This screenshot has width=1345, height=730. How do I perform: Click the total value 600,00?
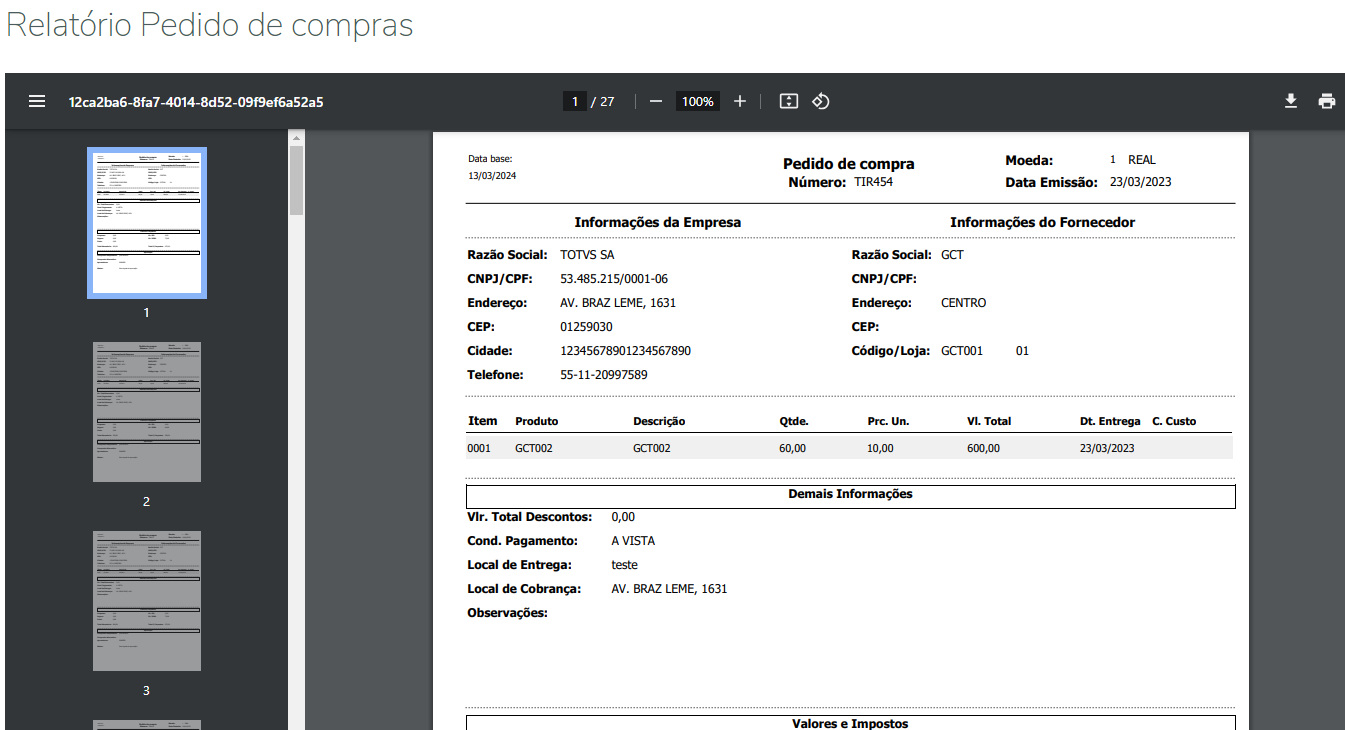(x=983, y=448)
